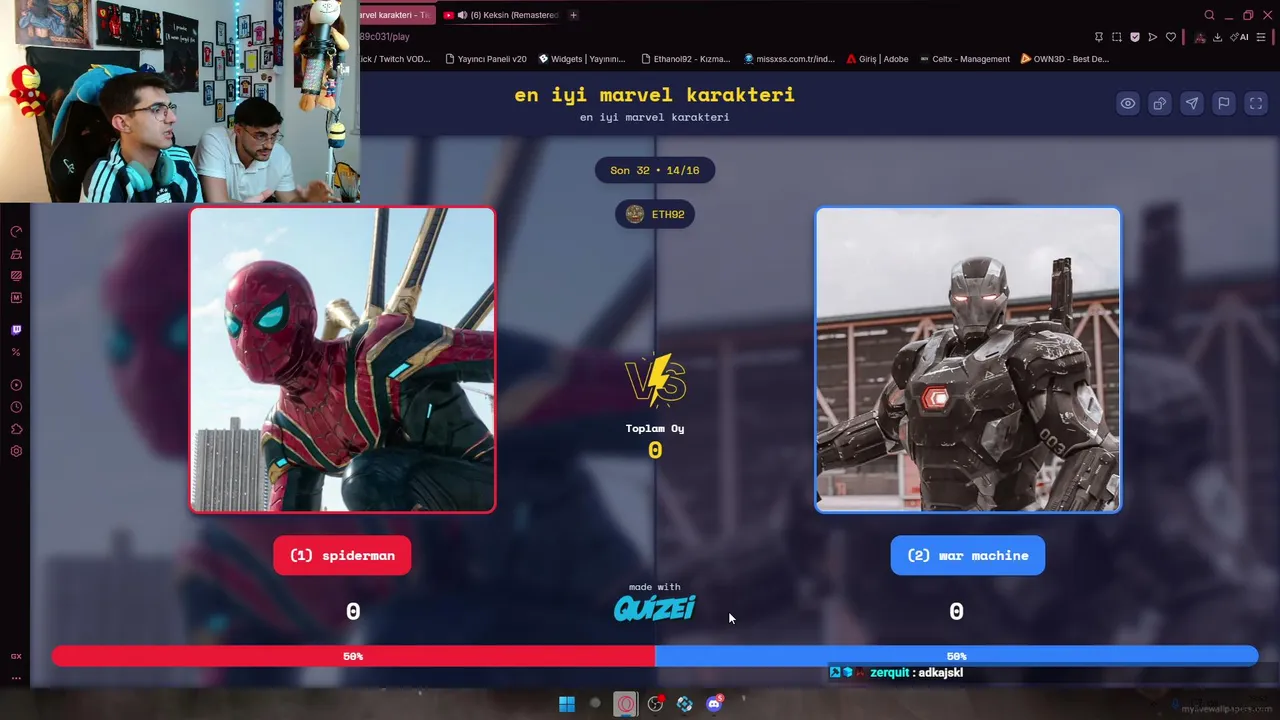Open the 'Celtx - Management' bookmark
1280x720 pixels.
(965, 59)
